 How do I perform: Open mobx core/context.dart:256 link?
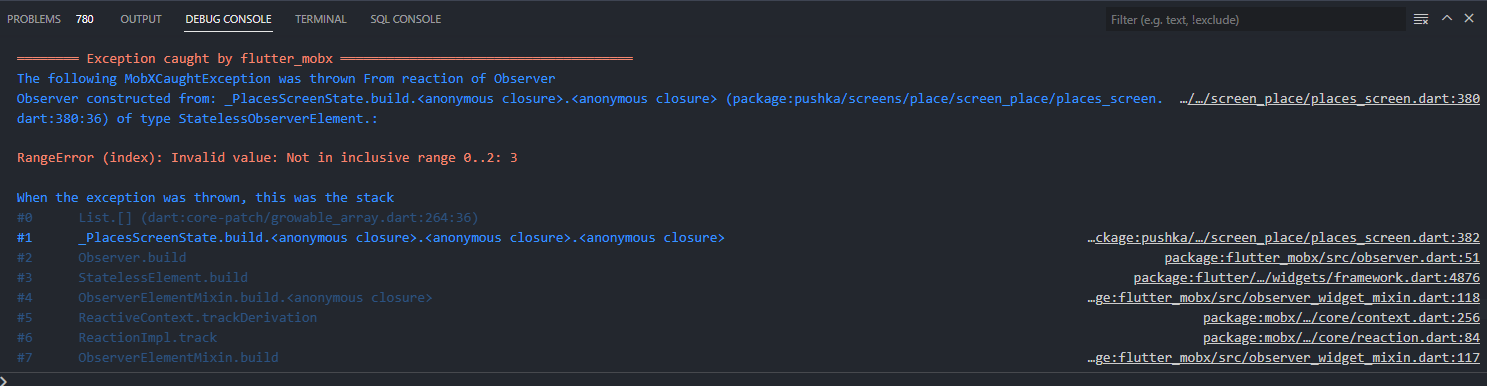point(1341,318)
